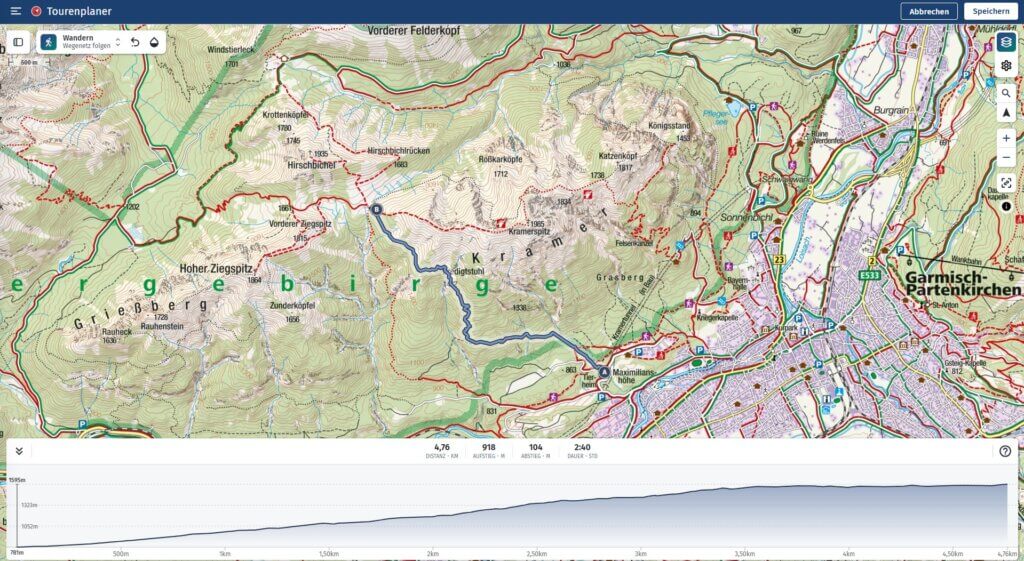Image resolution: width=1024 pixels, height=561 pixels.
Task: Select waypoint B on the route
Action: pos(376,210)
